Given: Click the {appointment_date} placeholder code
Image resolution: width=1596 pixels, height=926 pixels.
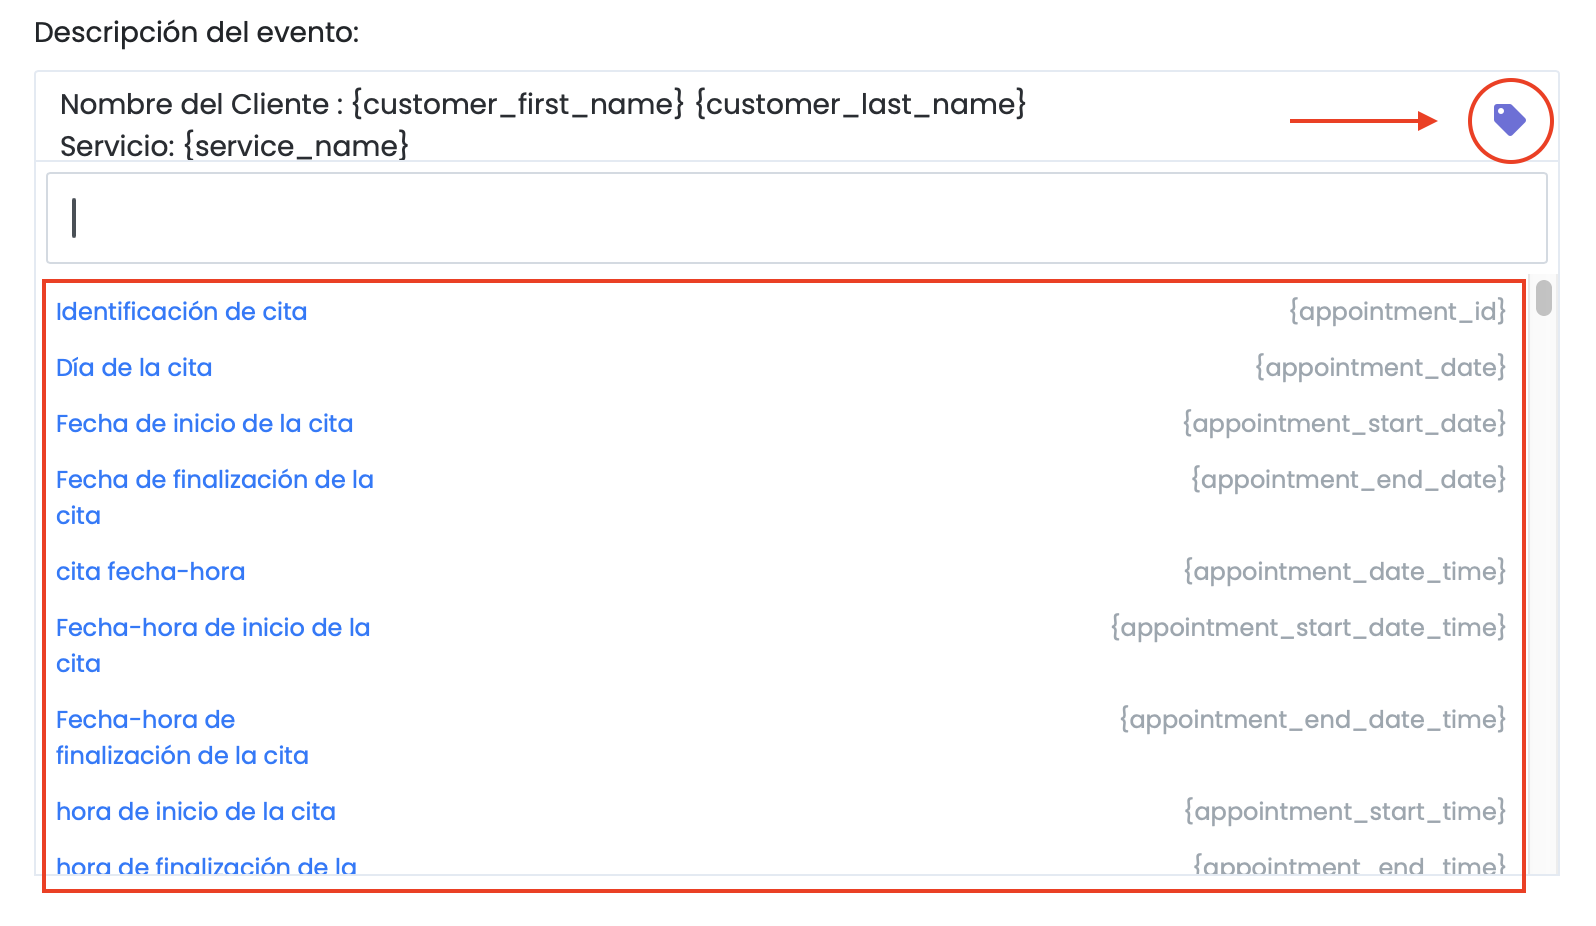Looking at the screenshot, I should (1380, 368).
